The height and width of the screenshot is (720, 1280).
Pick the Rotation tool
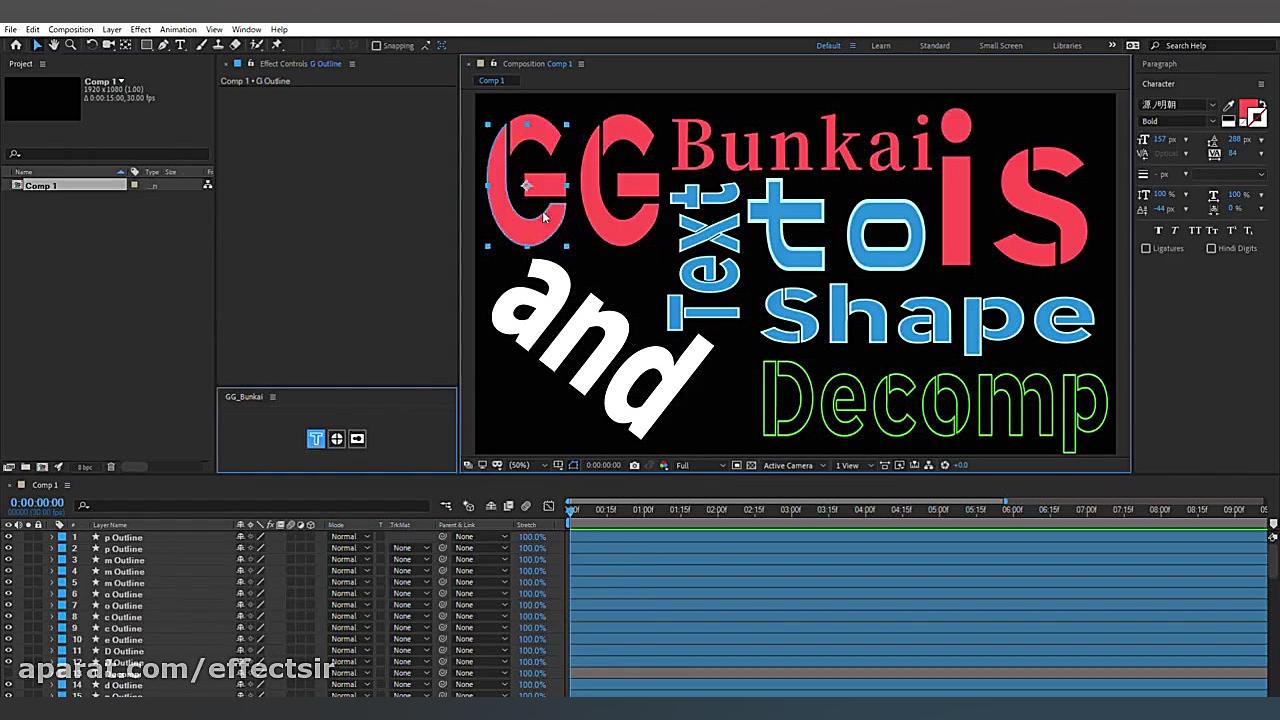tap(91, 45)
